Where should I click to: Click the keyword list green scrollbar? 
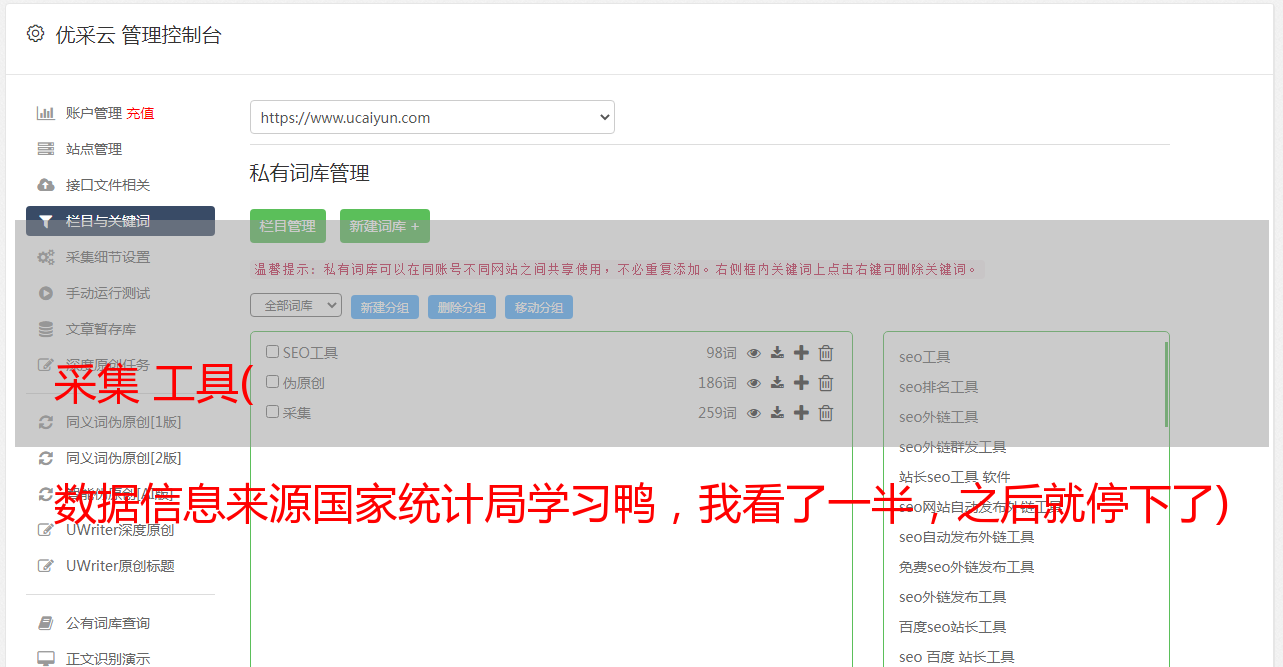1166,384
